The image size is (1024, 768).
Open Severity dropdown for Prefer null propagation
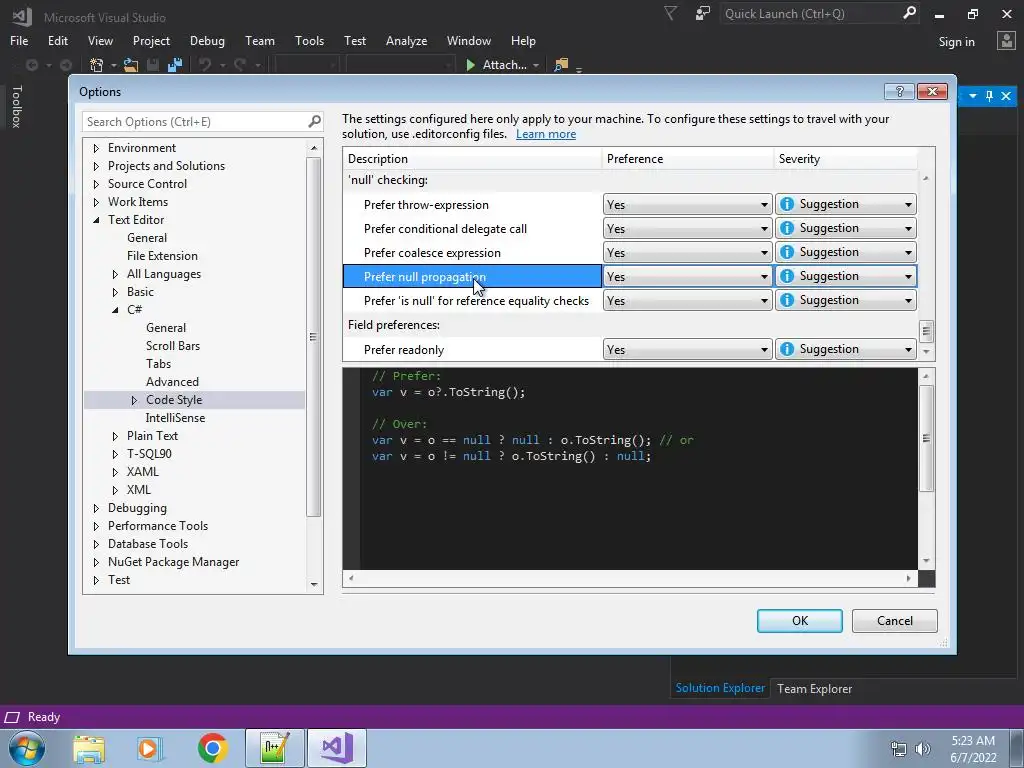[846, 276]
